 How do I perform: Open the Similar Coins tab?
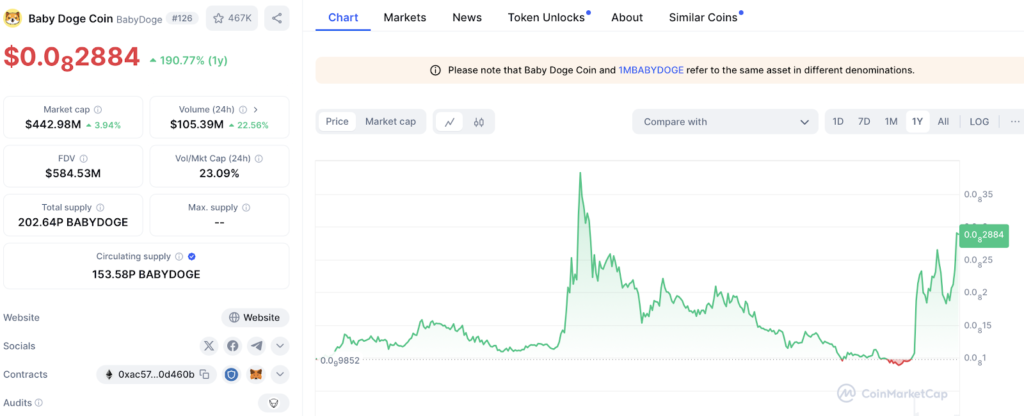click(x=703, y=18)
